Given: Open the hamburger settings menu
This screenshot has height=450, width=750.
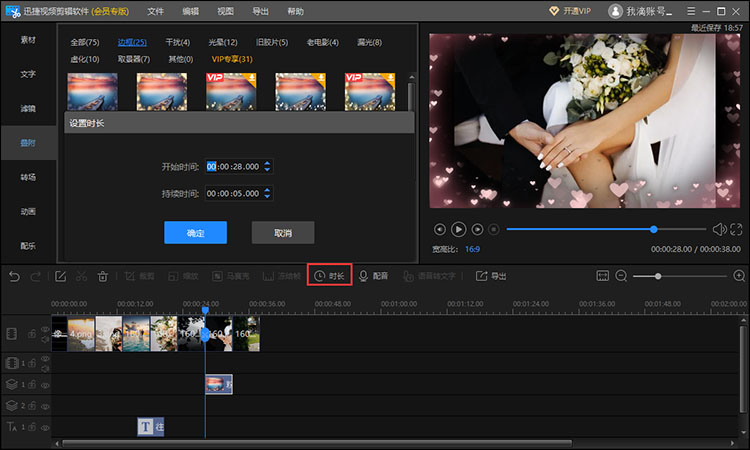Looking at the screenshot, I should pyautogui.click(x=691, y=11).
